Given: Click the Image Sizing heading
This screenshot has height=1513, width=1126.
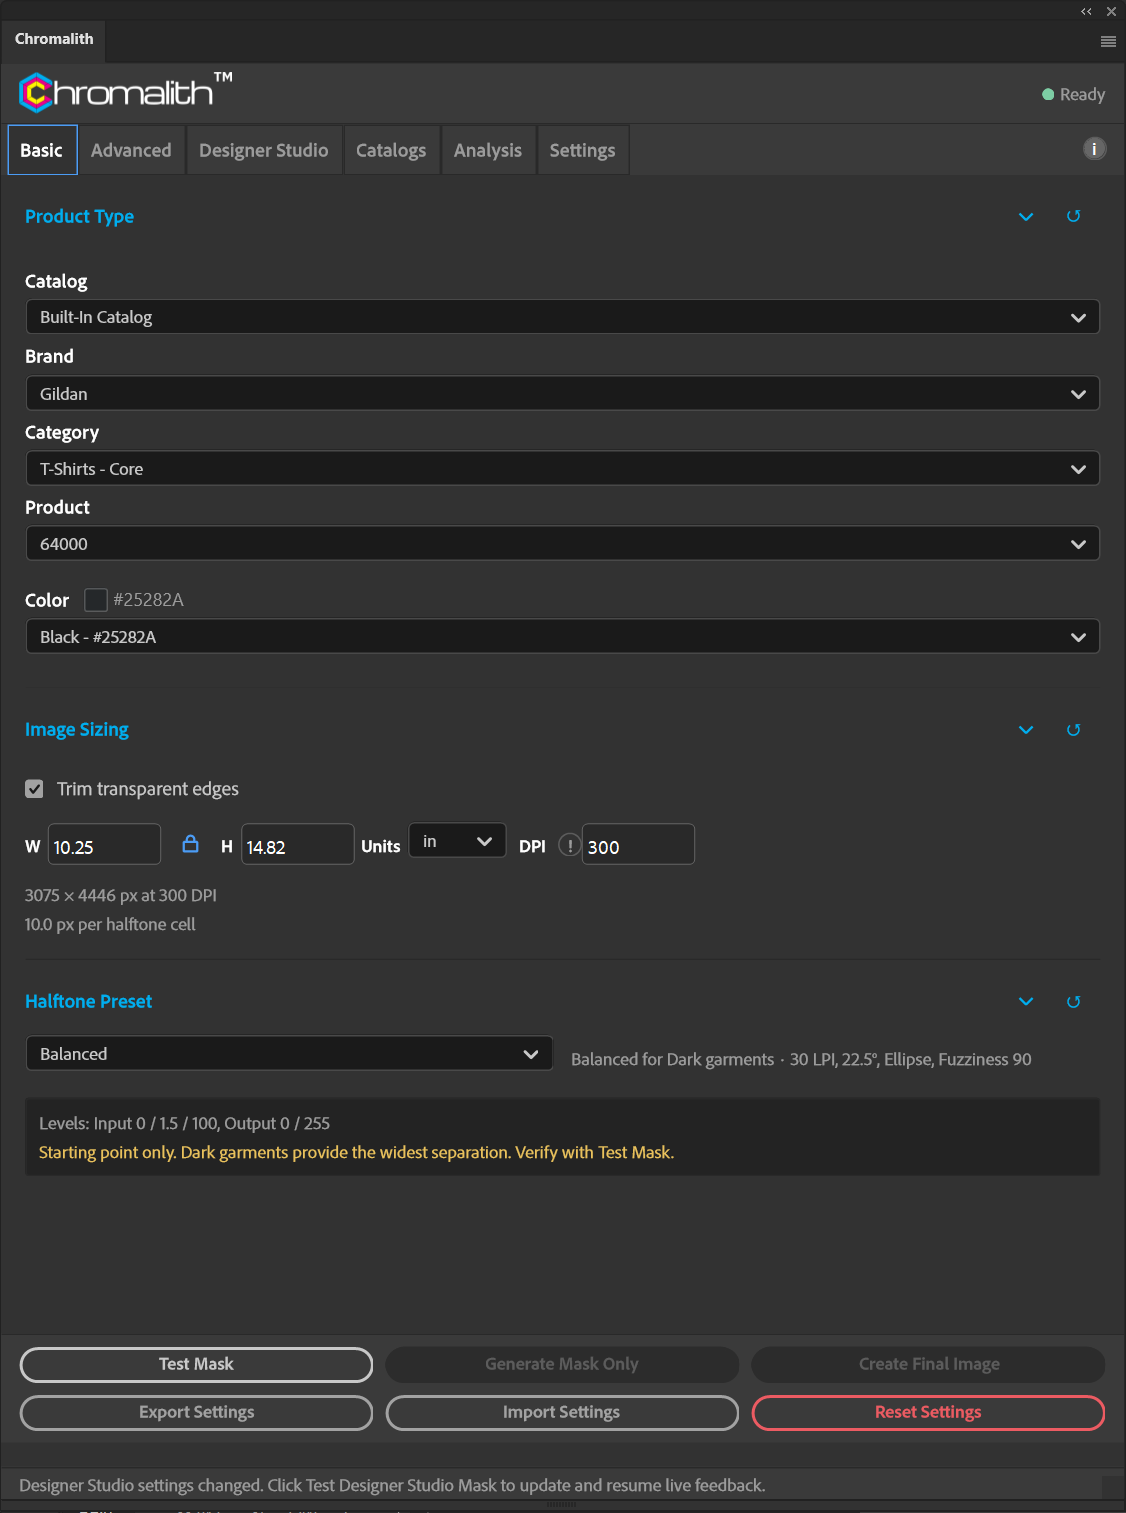Looking at the screenshot, I should 77,730.
